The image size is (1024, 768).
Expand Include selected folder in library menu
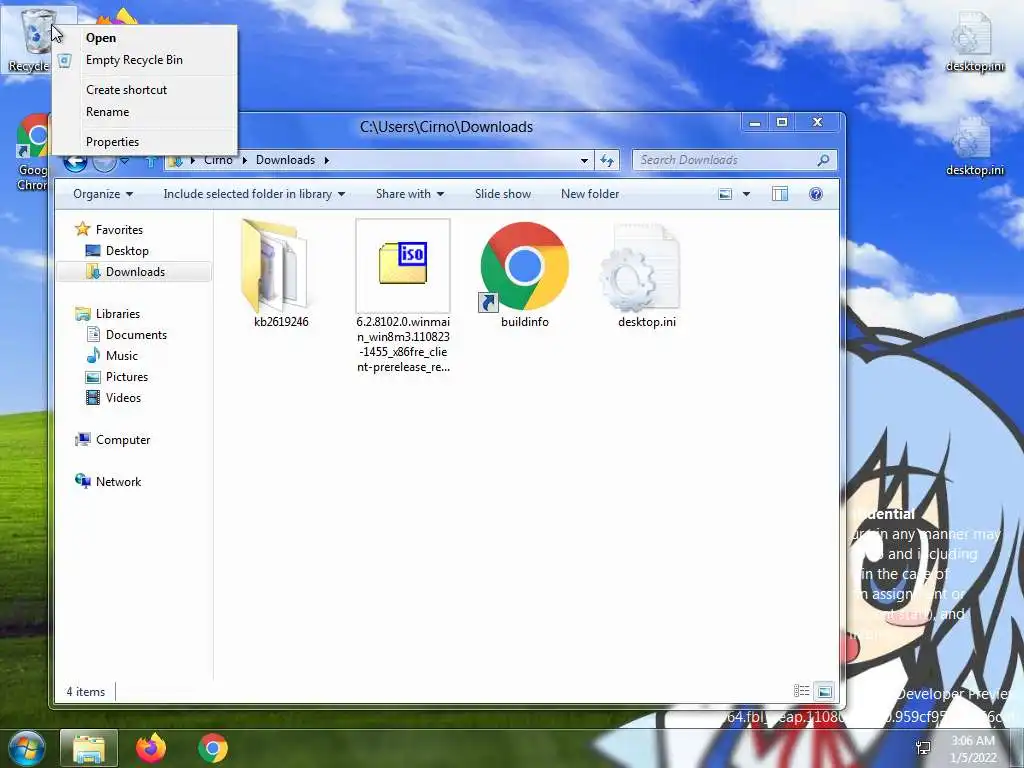(254, 194)
